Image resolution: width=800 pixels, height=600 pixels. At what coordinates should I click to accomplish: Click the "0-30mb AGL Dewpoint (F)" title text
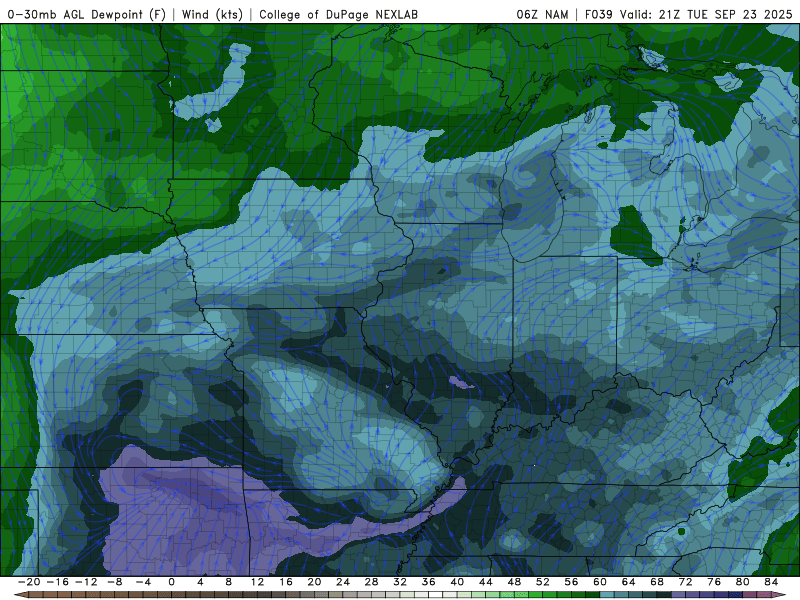(x=86, y=14)
